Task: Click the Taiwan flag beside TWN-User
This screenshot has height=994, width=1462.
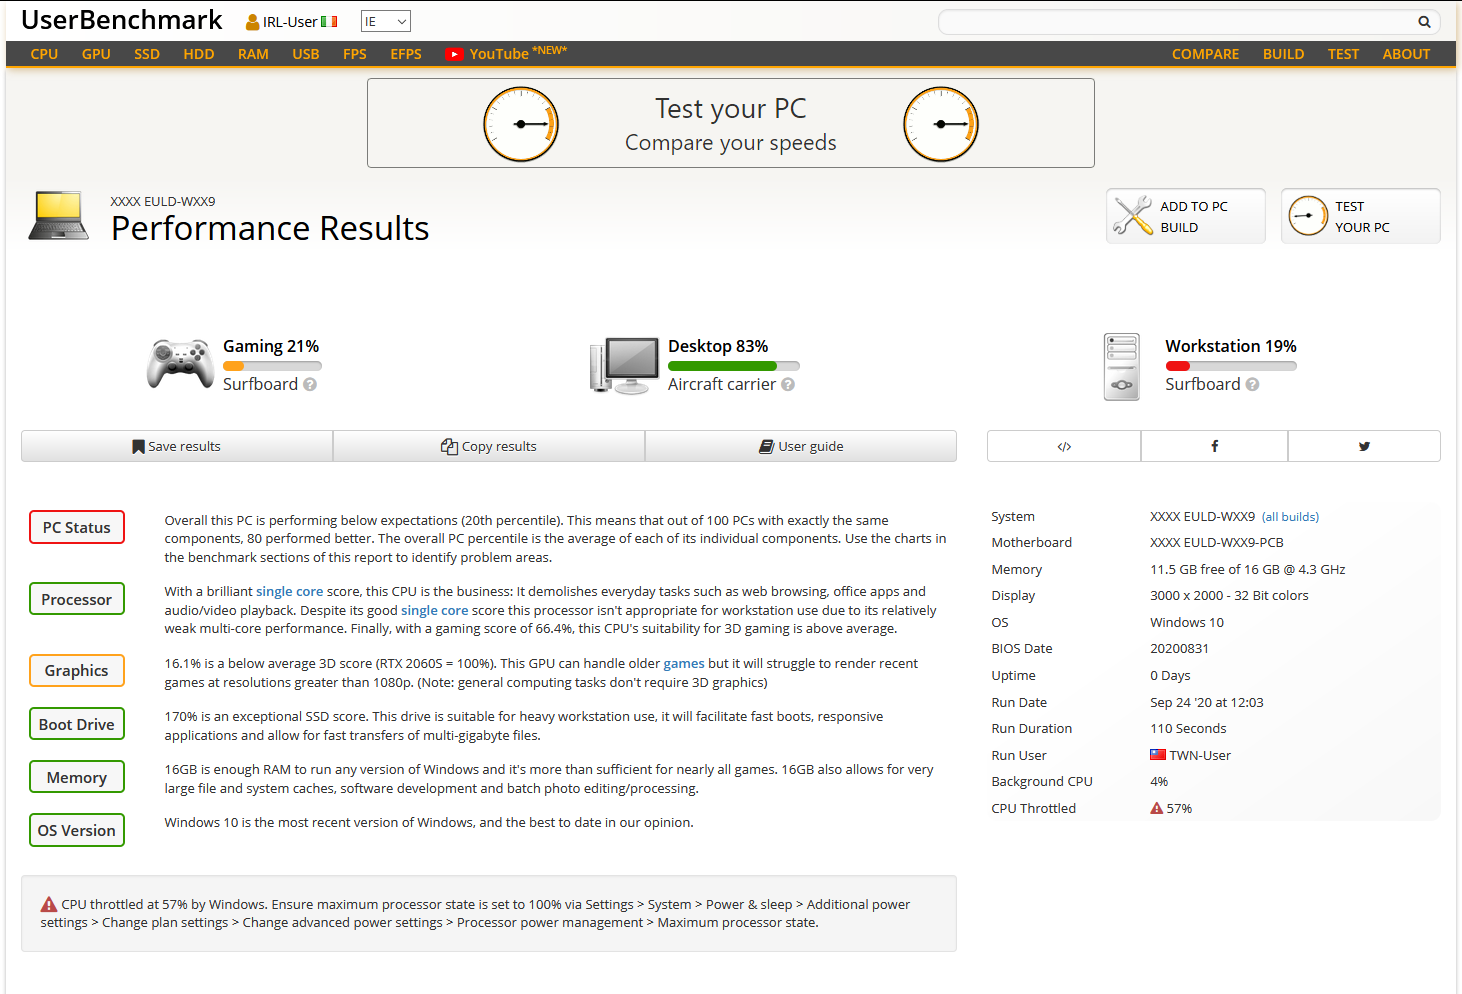Action: coord(1158,755)
